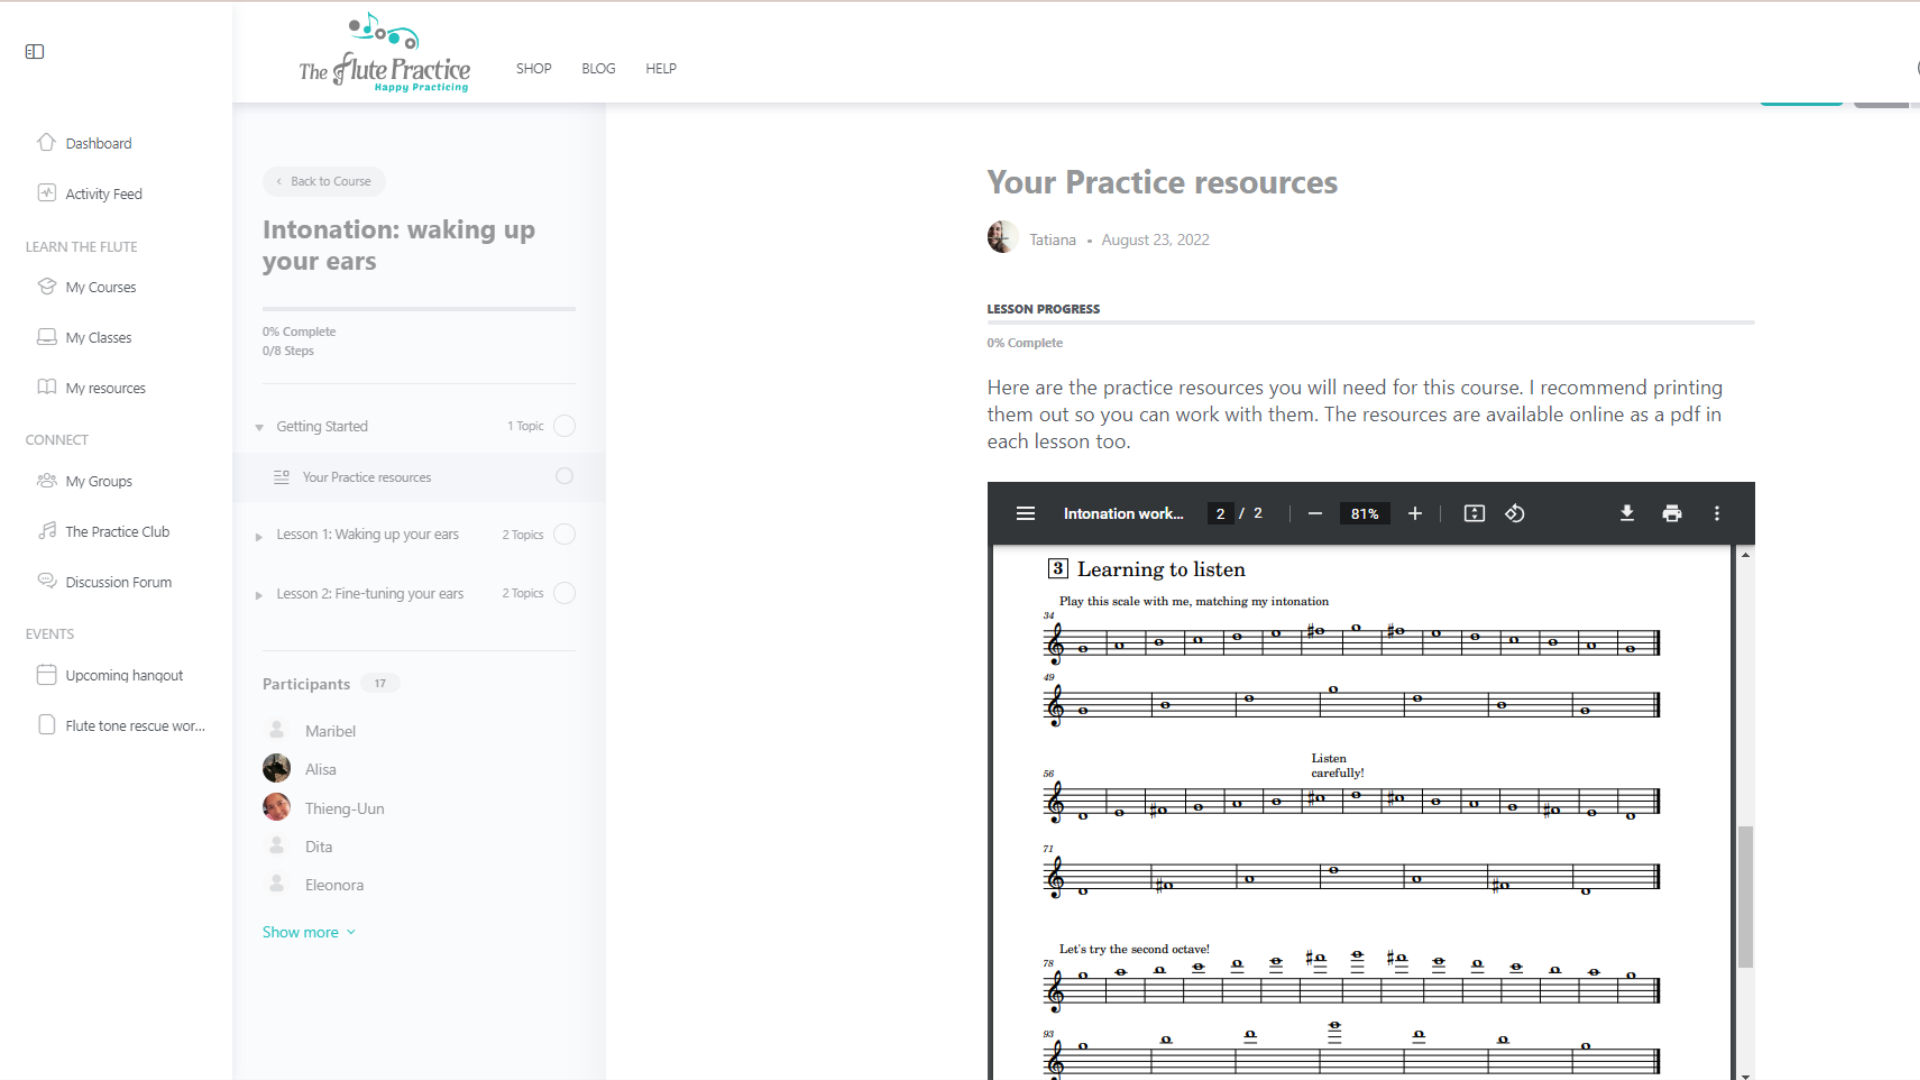Toggle the PDF sidebar menu icon
The height and width of the screenshot is (1080, 1920).
1025,513
